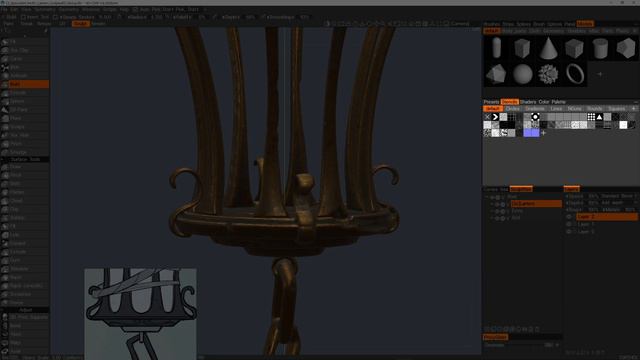Select the highlighted object in VoxTree
Viewport: 640px width, 360px height.
(x=536, y=204)
